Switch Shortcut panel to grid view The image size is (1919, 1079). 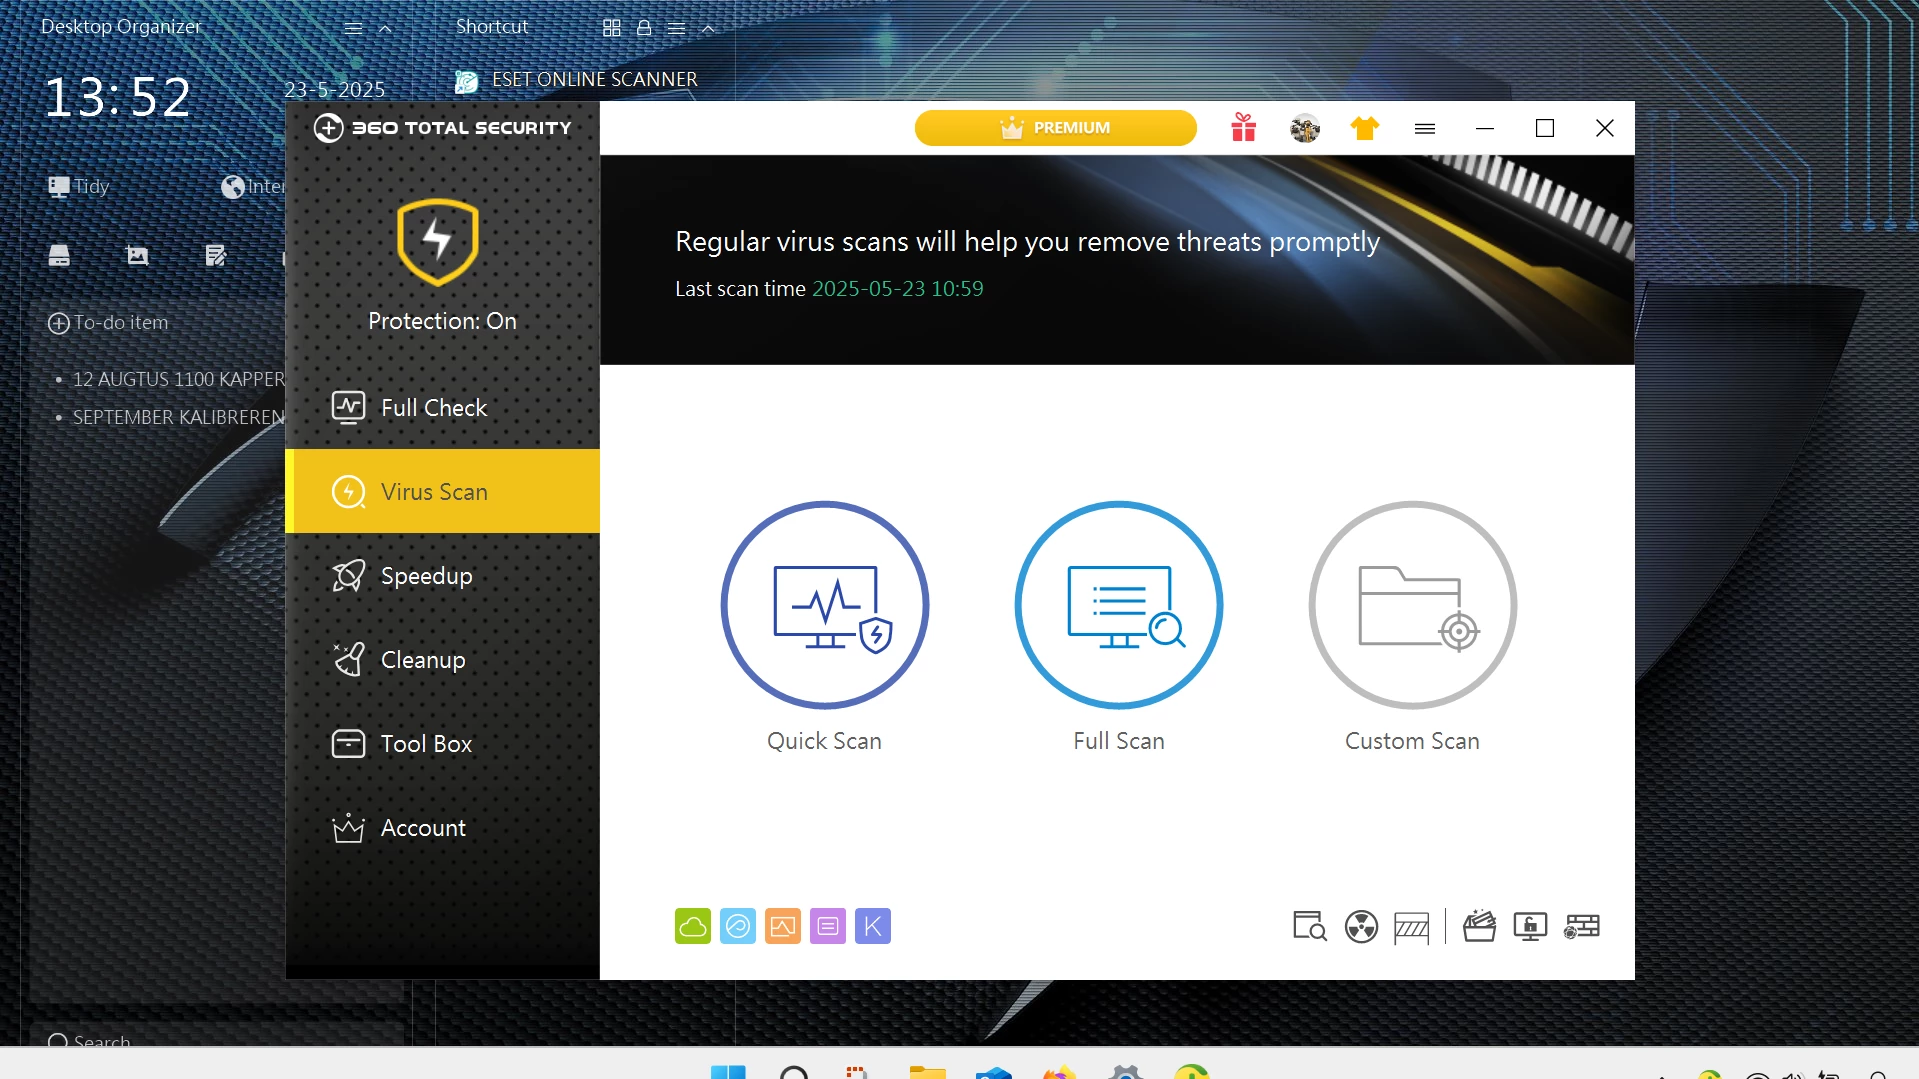[612, 28]
